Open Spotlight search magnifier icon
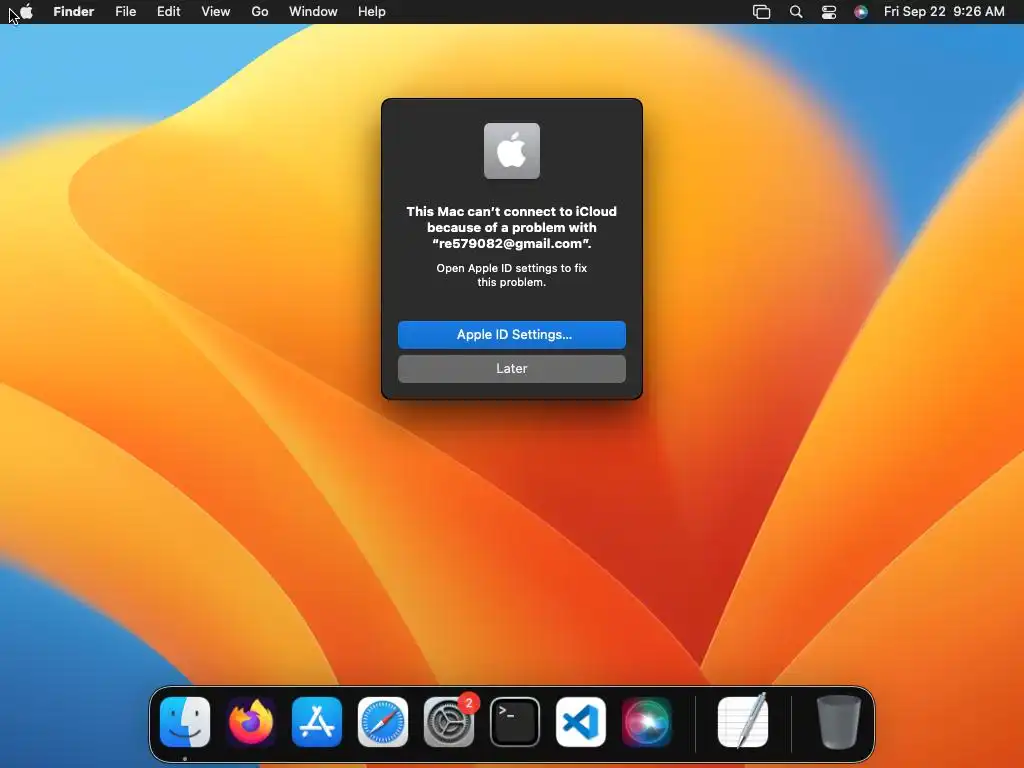Image resolution: width=1024 pixels, height=768 pixels. [795, 12]
